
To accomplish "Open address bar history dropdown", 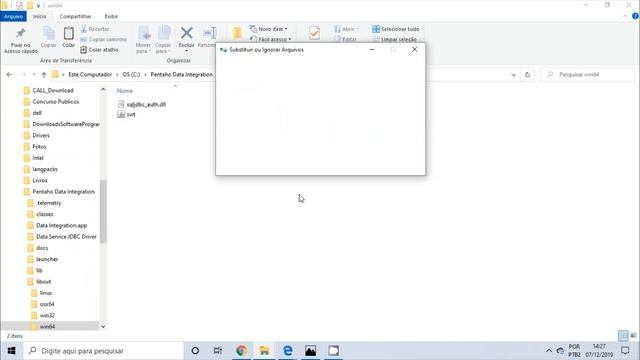I will click(x=513, y=75).
